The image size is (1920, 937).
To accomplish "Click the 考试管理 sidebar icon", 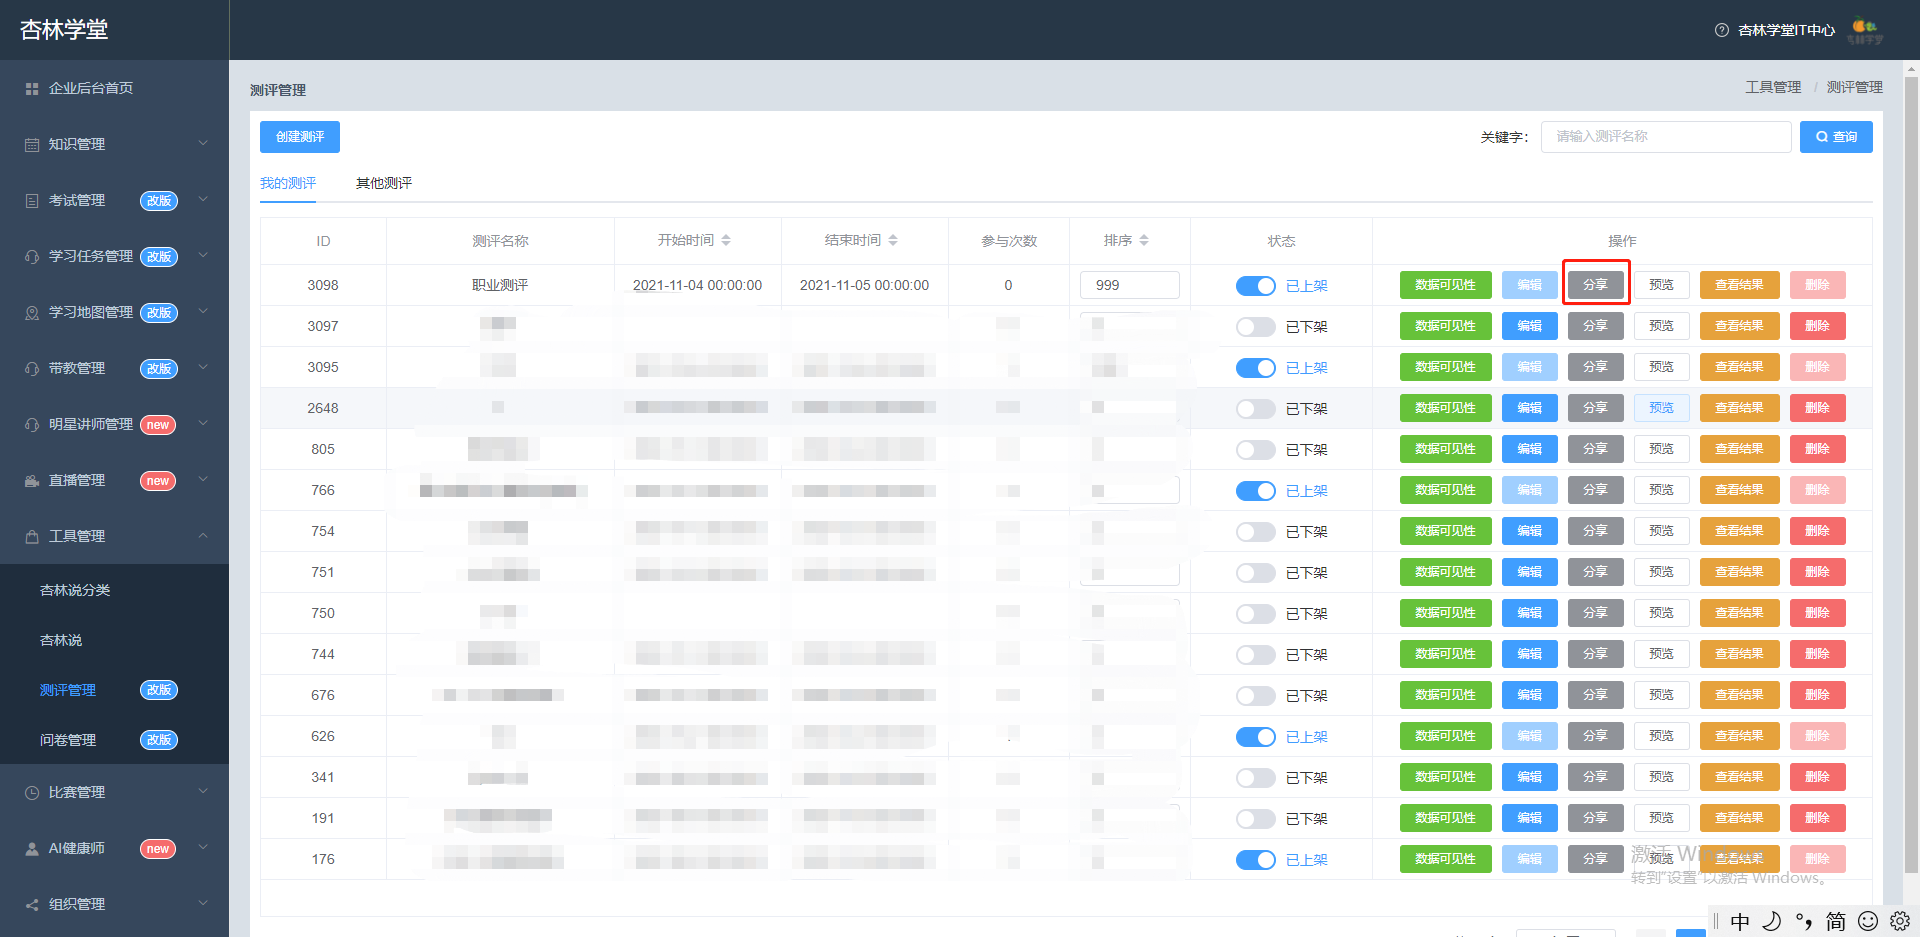I will 32,201.
